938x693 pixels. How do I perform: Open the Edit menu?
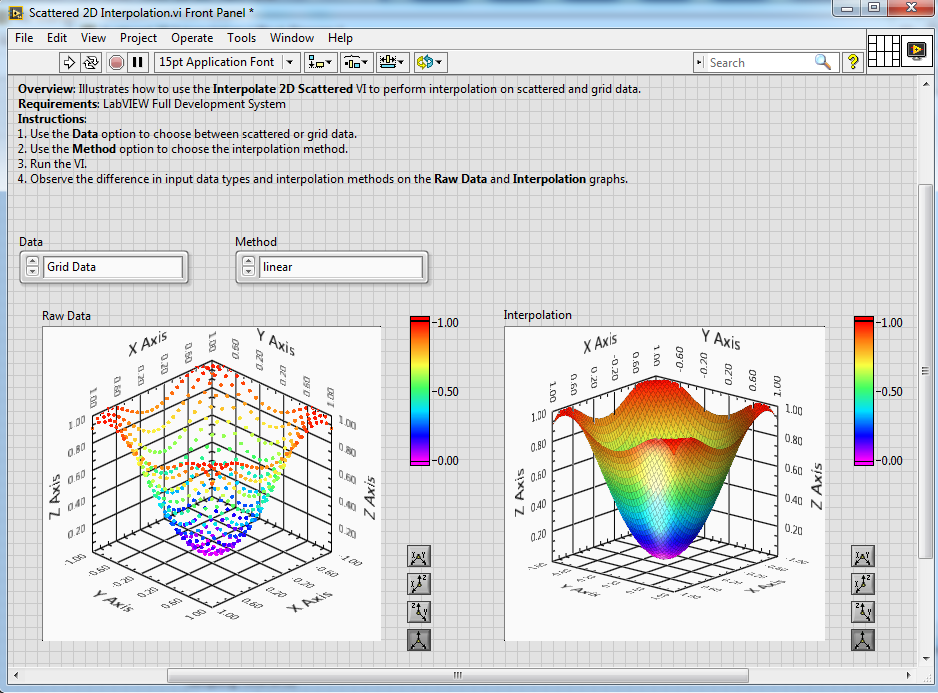click(57, 38)
